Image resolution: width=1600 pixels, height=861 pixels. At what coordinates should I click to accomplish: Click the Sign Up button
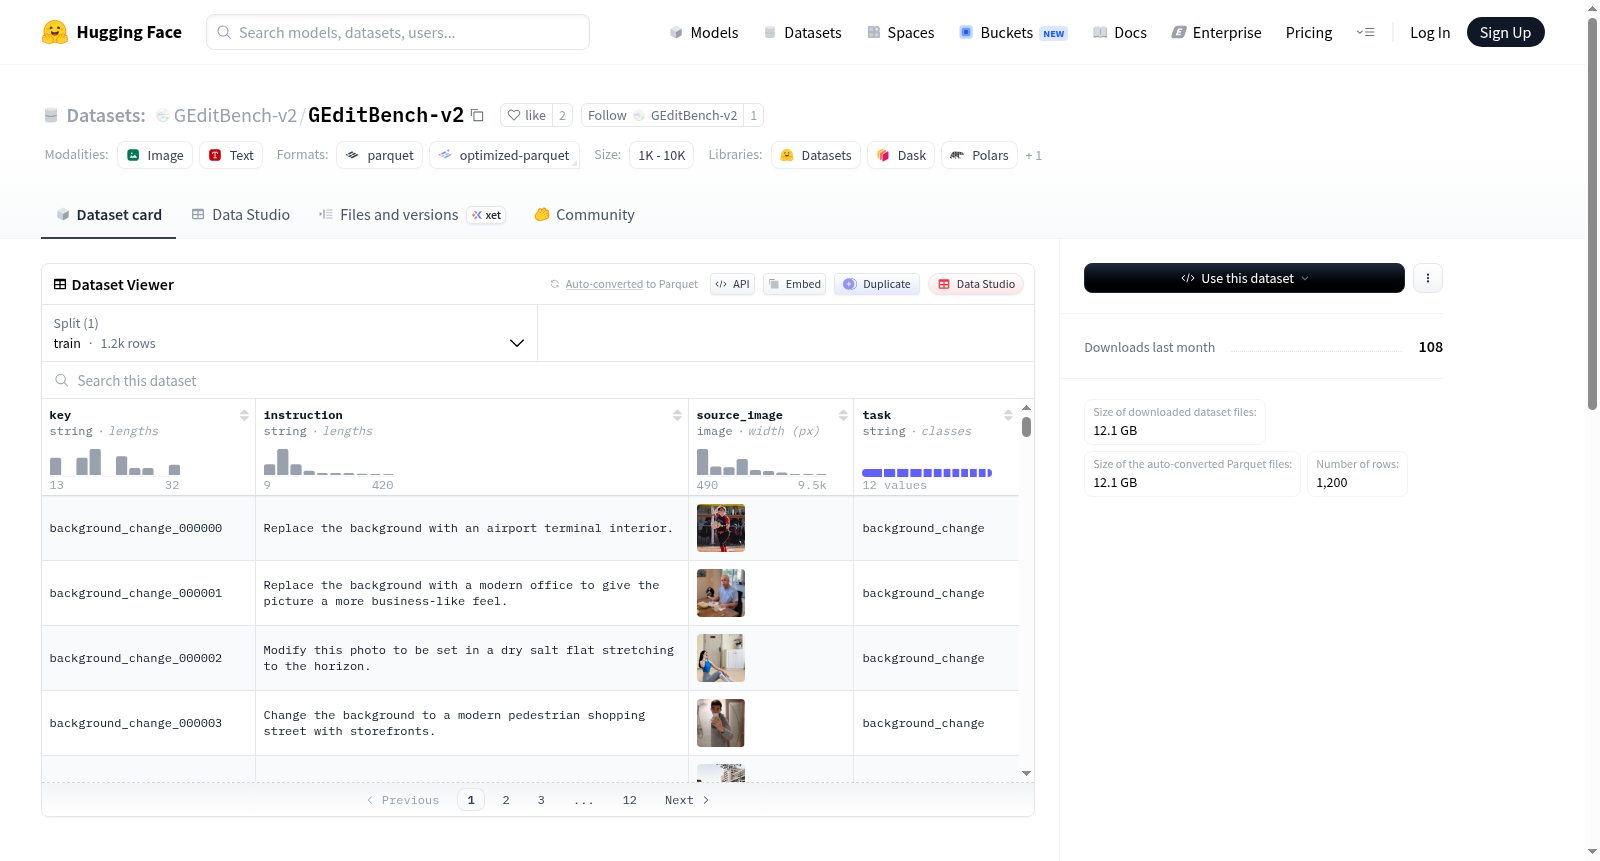1505,32
